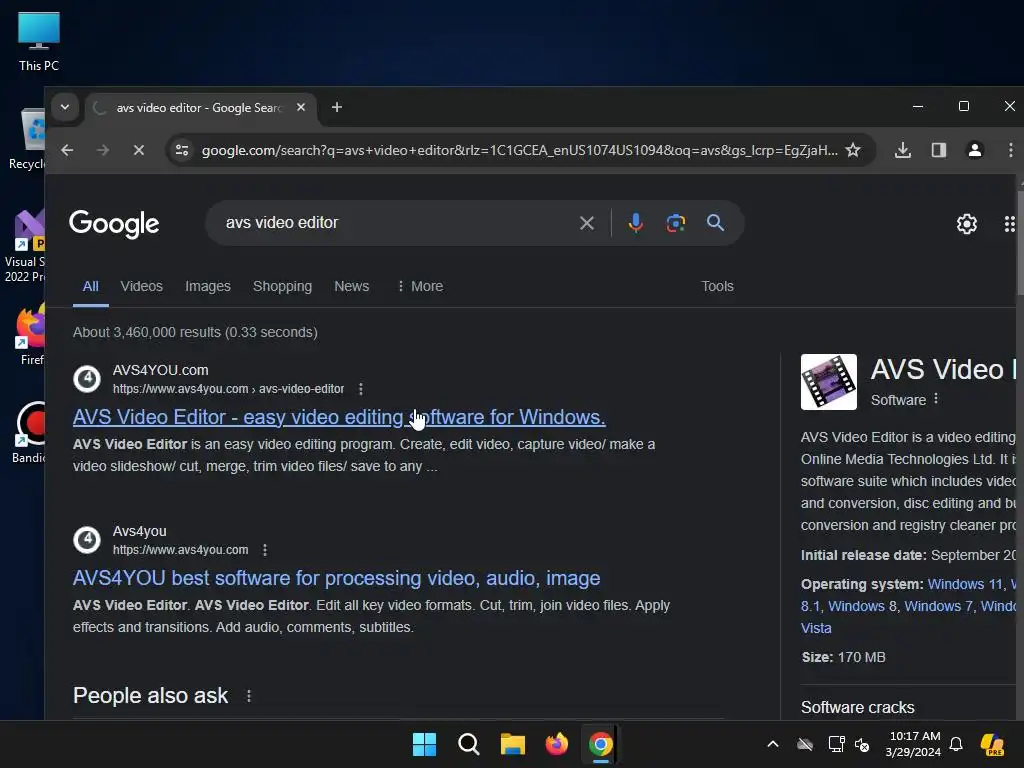Viewport: 1024px width, 768px height.
Task: Open File Explorer from taskbar
Action: pos(513,744)
